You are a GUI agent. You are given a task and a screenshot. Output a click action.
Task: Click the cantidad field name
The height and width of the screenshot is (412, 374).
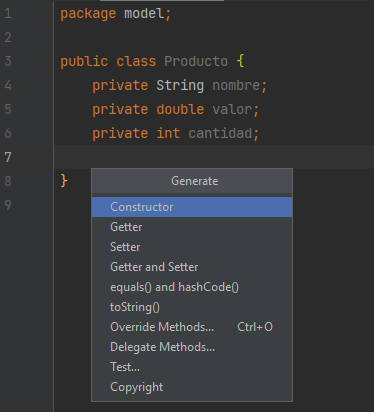[x=220, y=134]
